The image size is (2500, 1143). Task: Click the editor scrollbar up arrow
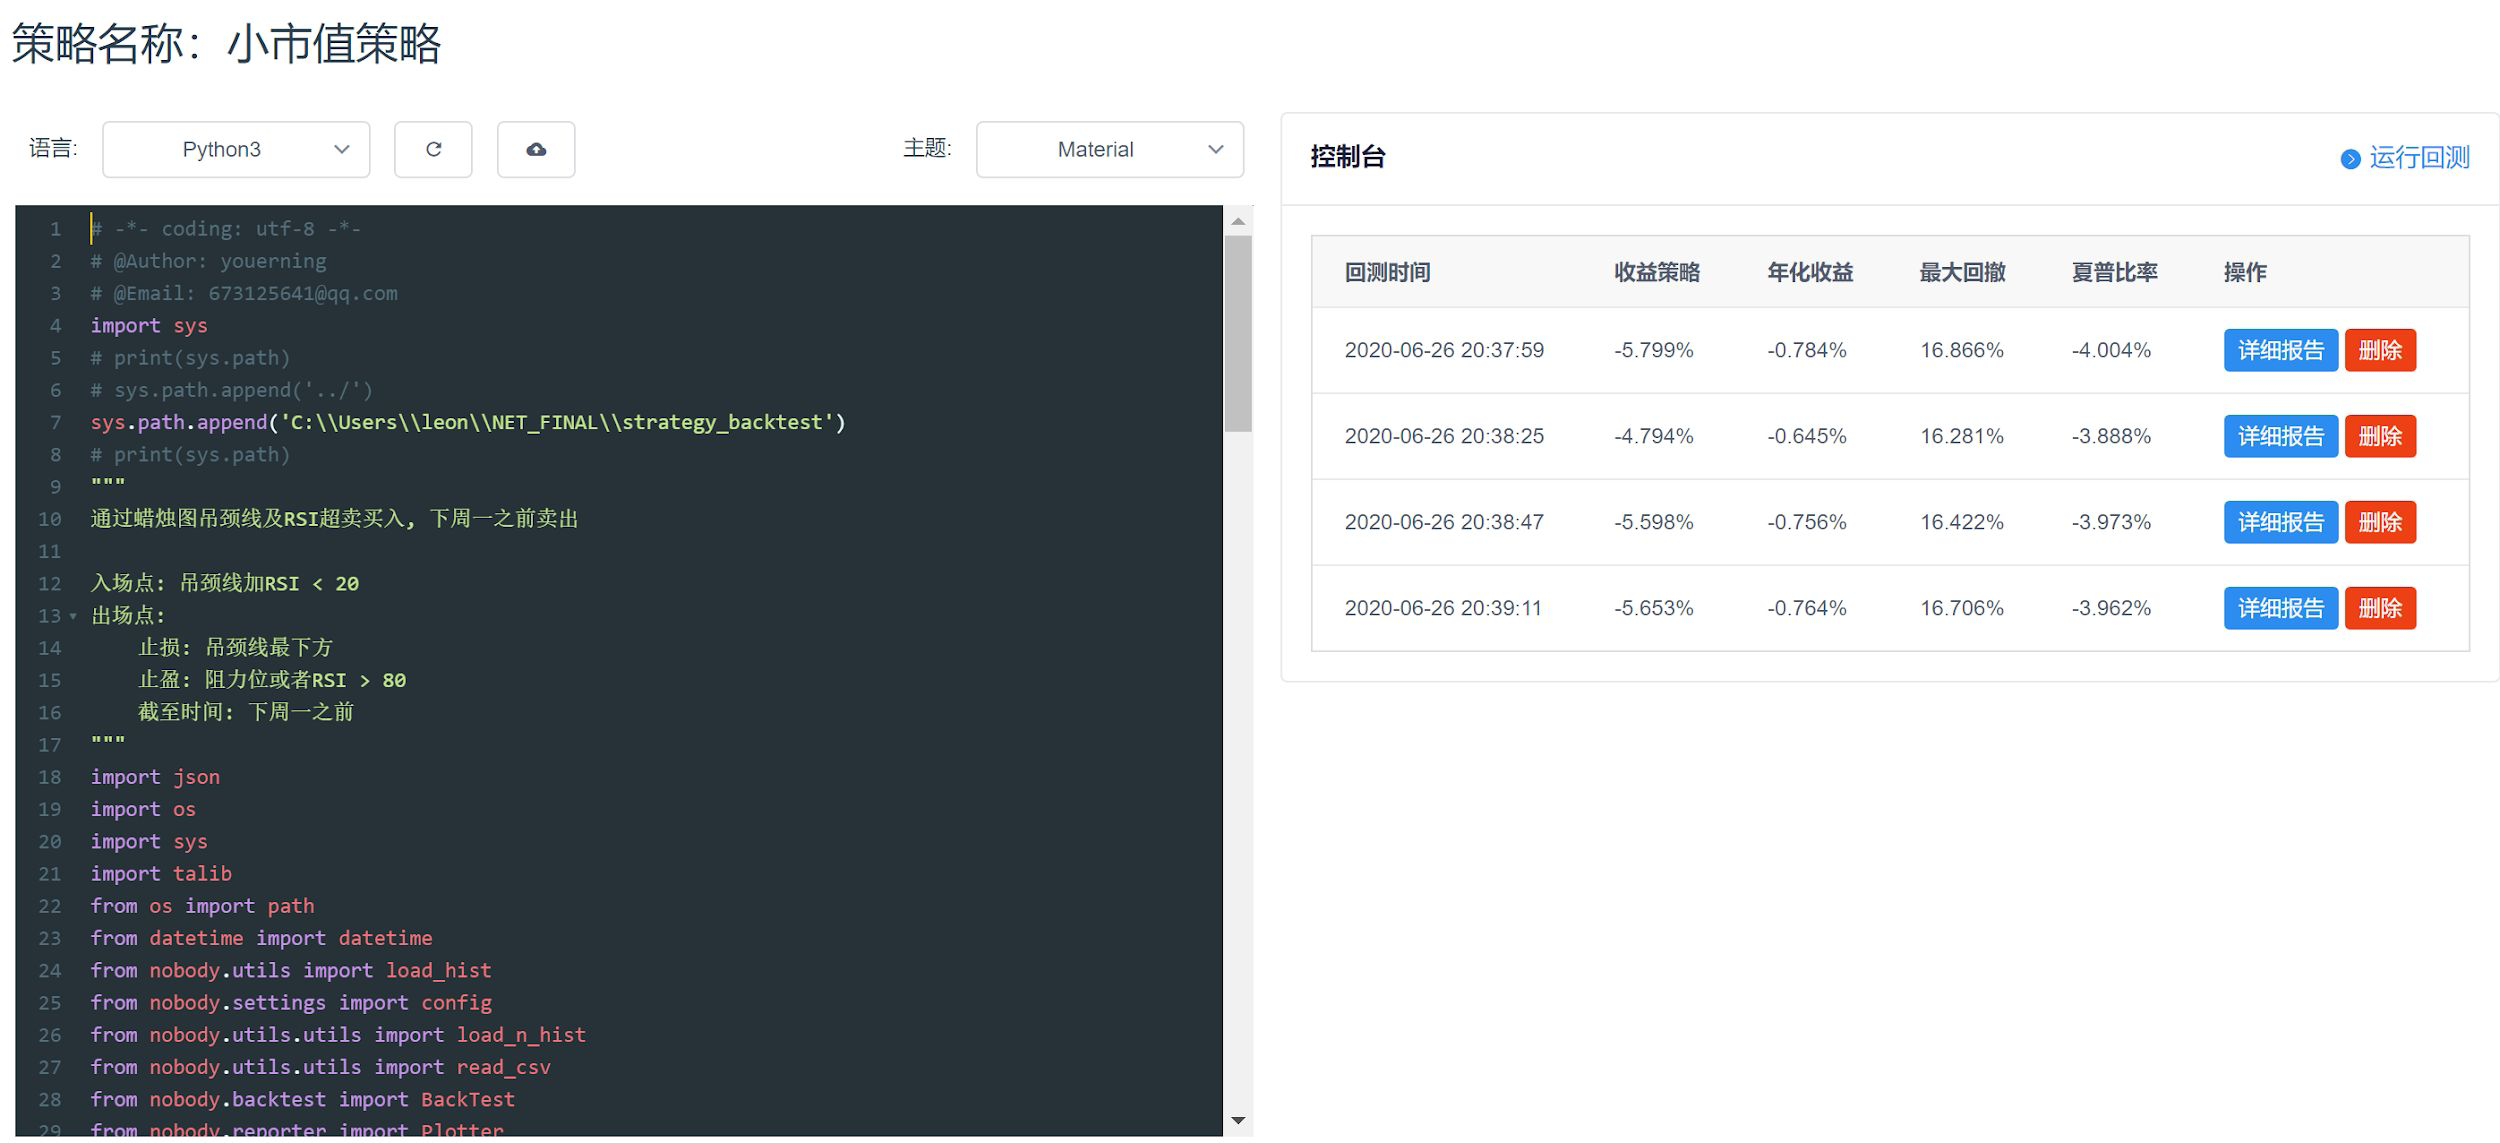point(1238,221)
